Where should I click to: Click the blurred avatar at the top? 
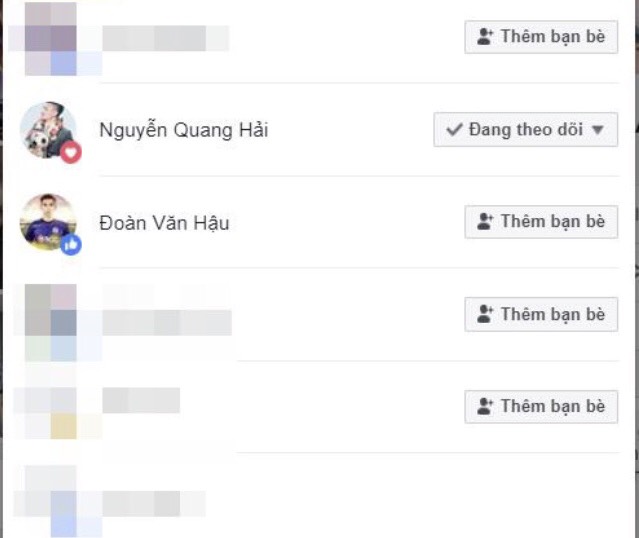click(x=51, y=39)
